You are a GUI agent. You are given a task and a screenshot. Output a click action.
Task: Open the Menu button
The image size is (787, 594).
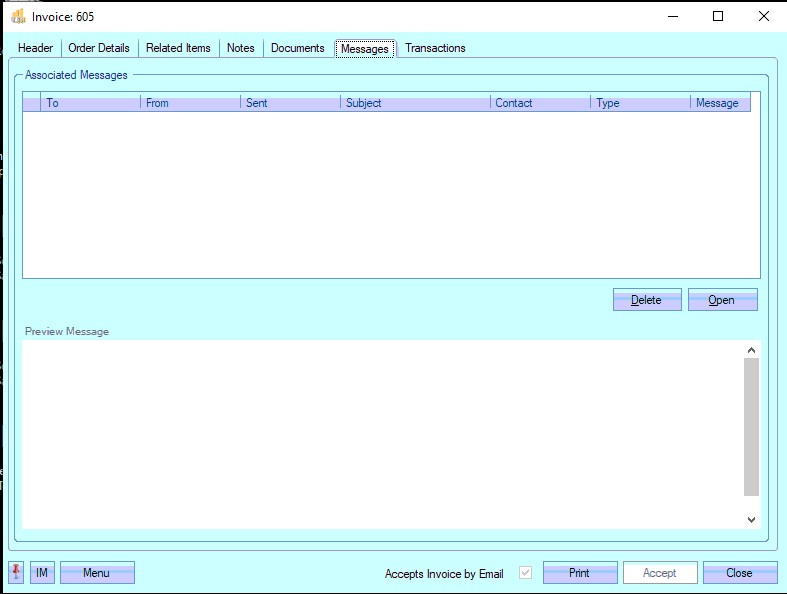pyautogui.click(x=97, y=573)
